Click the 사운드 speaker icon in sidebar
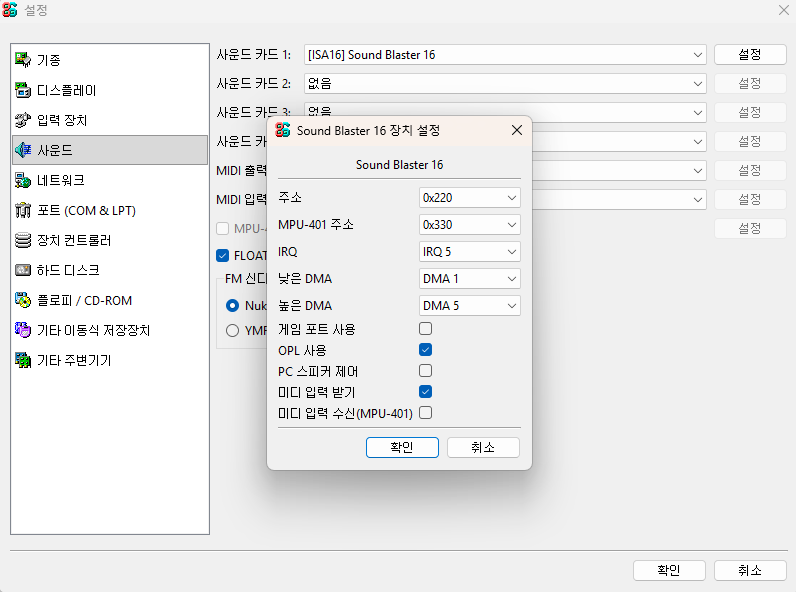 point(23,150)
